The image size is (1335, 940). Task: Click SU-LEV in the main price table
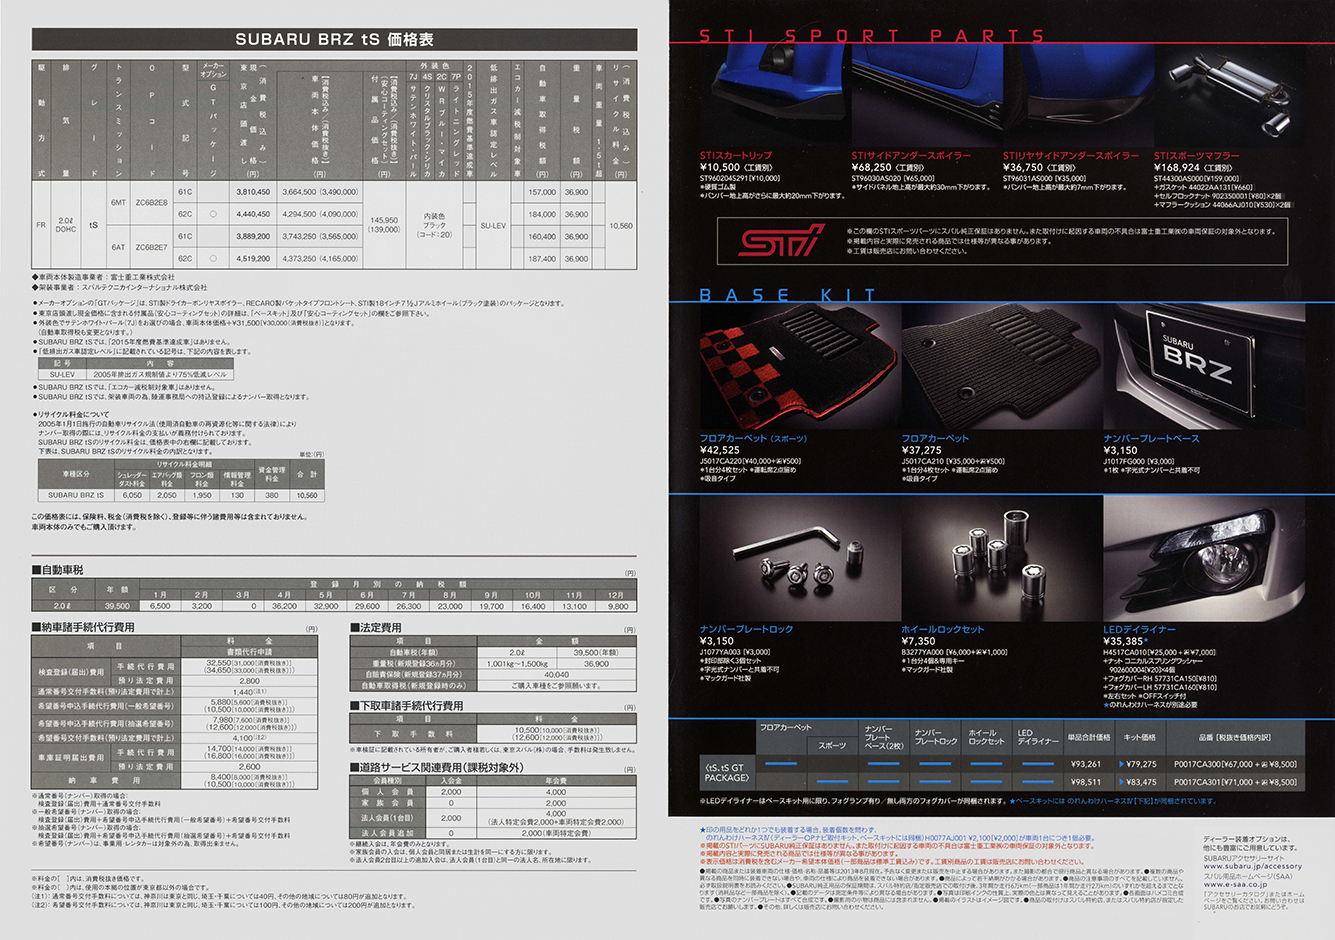[x=493, y=225]
